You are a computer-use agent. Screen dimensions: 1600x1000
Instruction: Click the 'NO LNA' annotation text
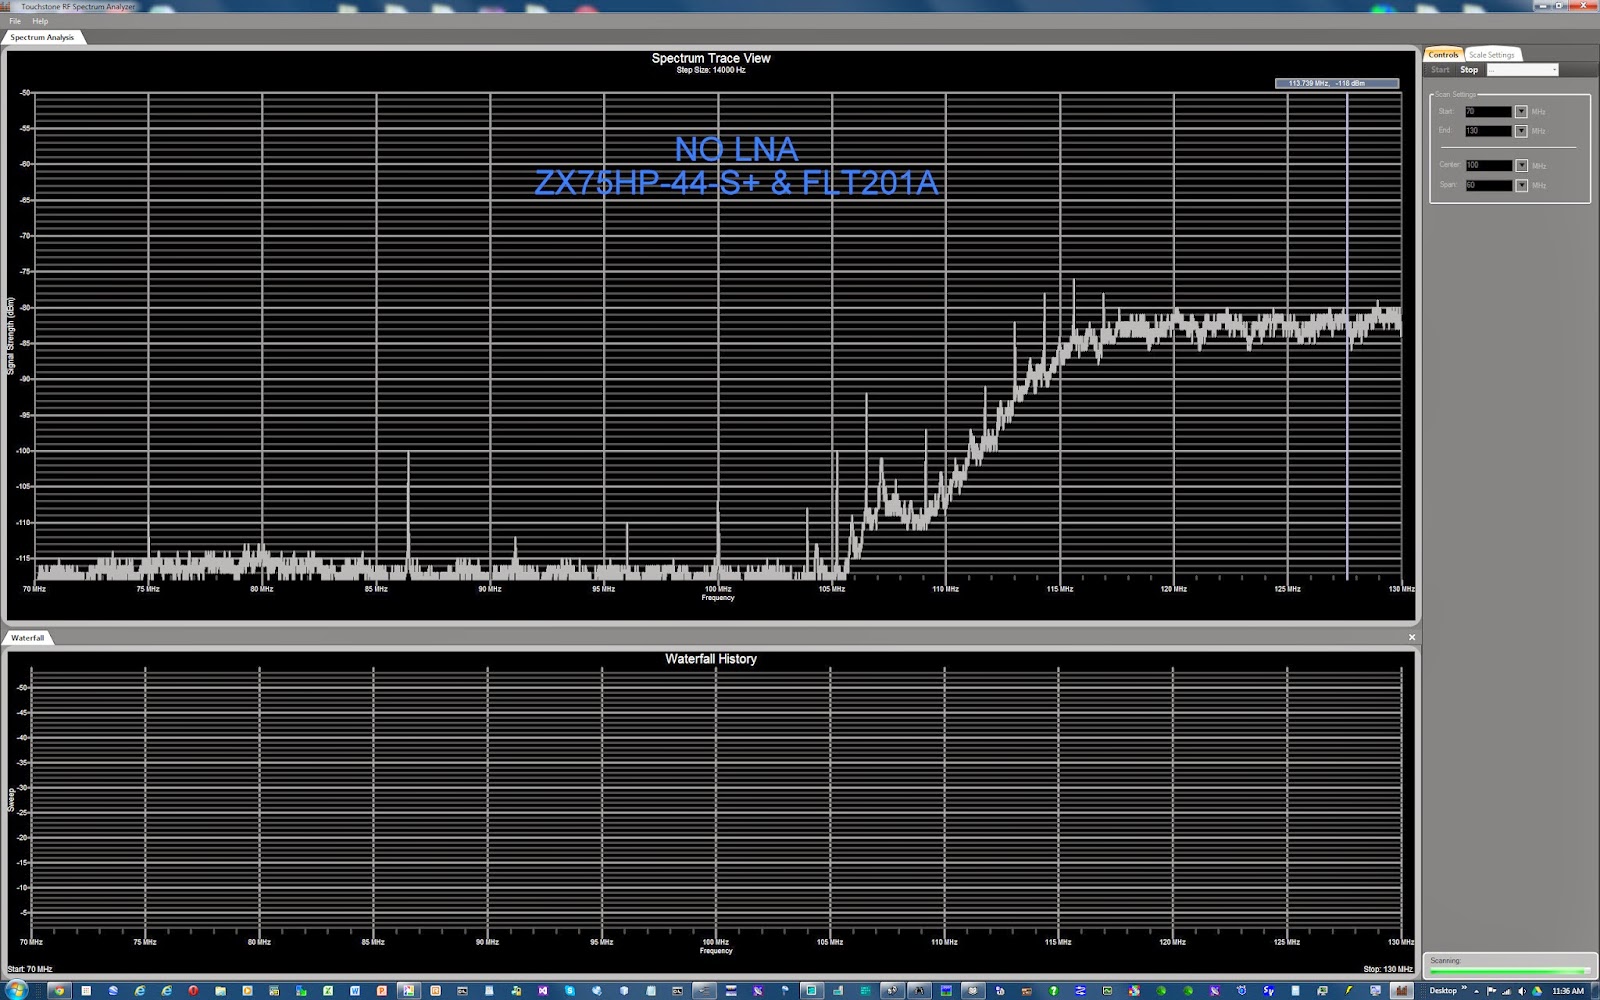click(736, 150)
